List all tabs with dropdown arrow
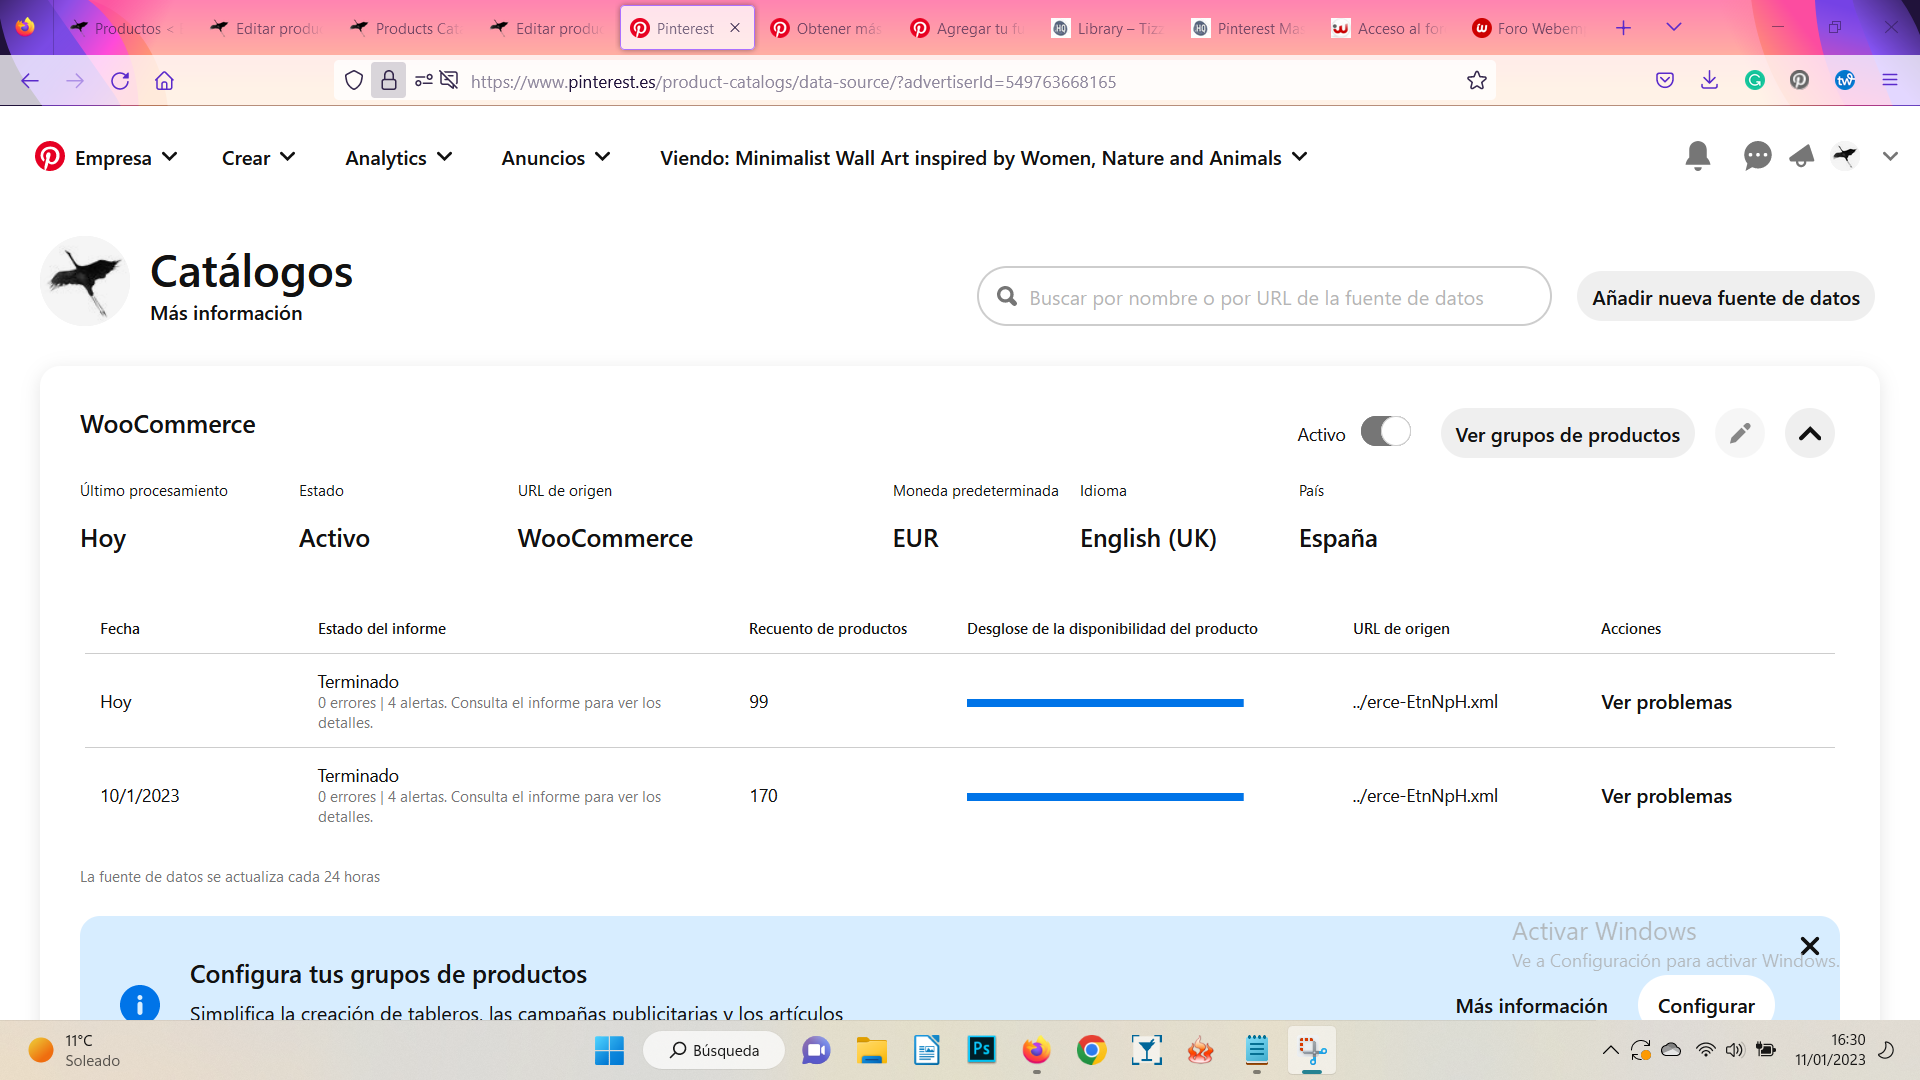Image resolution: width=1920 pixels, height=1080 pixels. coord(1674,27)
